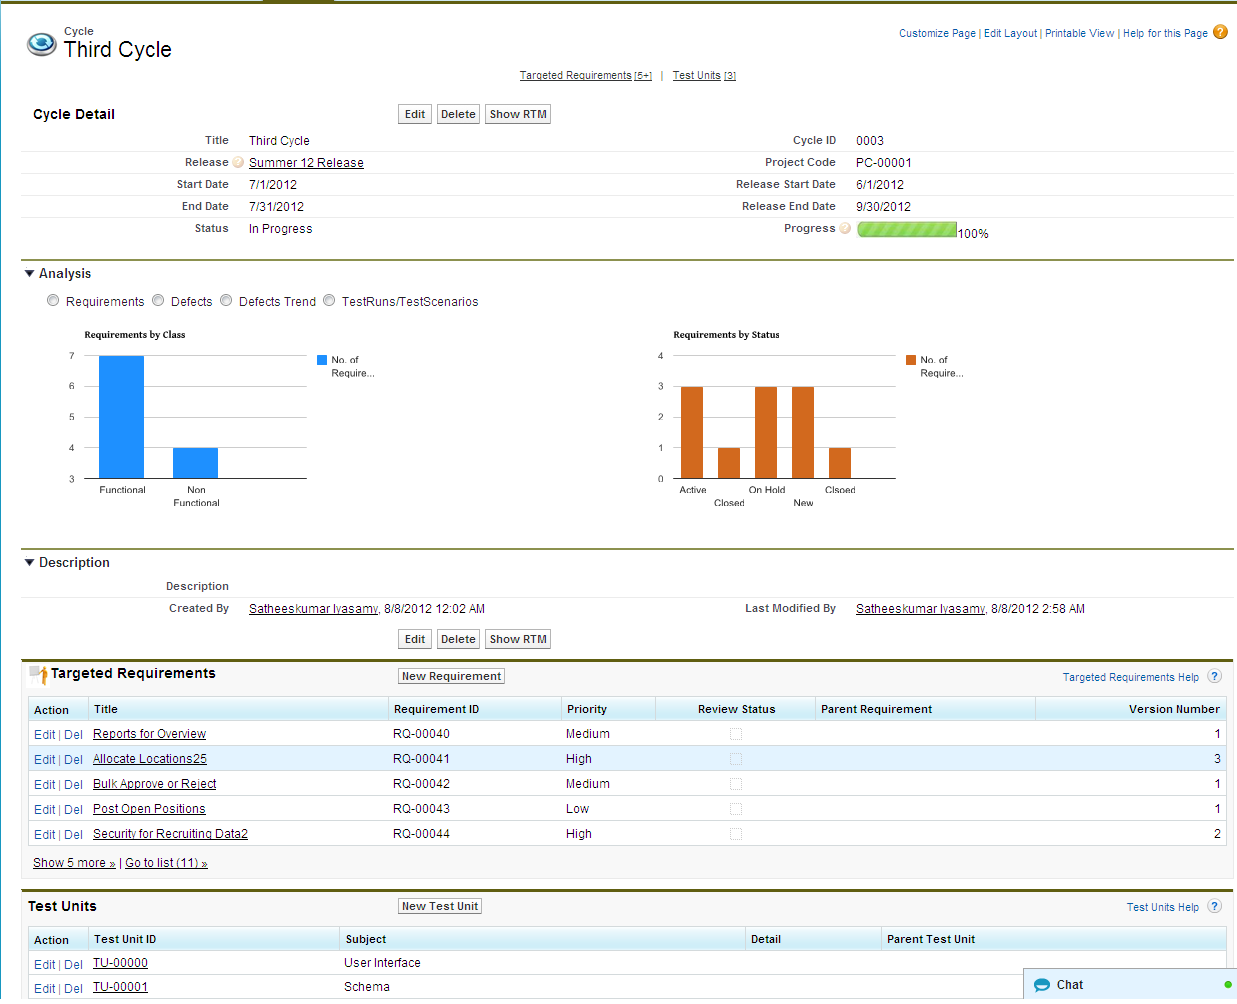1237x1004 pixels.
Task: Select the TestRuns/TestScenarios radio button
Action: click(329, 300)
